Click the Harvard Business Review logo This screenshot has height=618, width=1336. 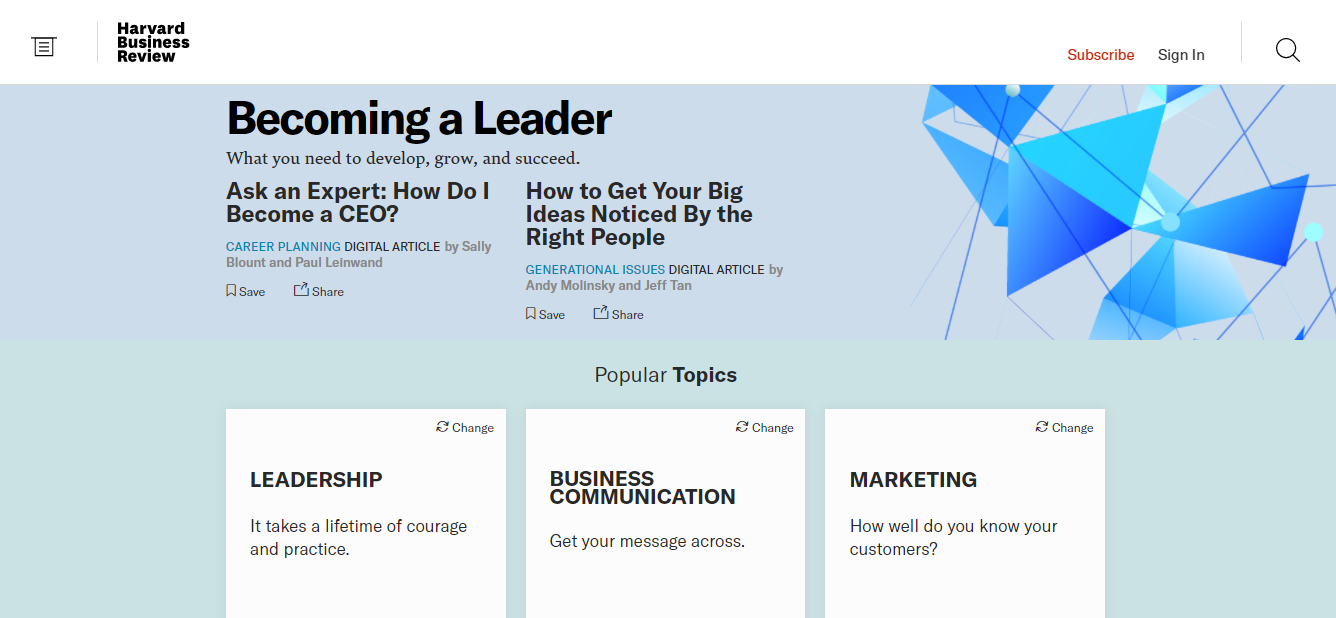point(152,43)
